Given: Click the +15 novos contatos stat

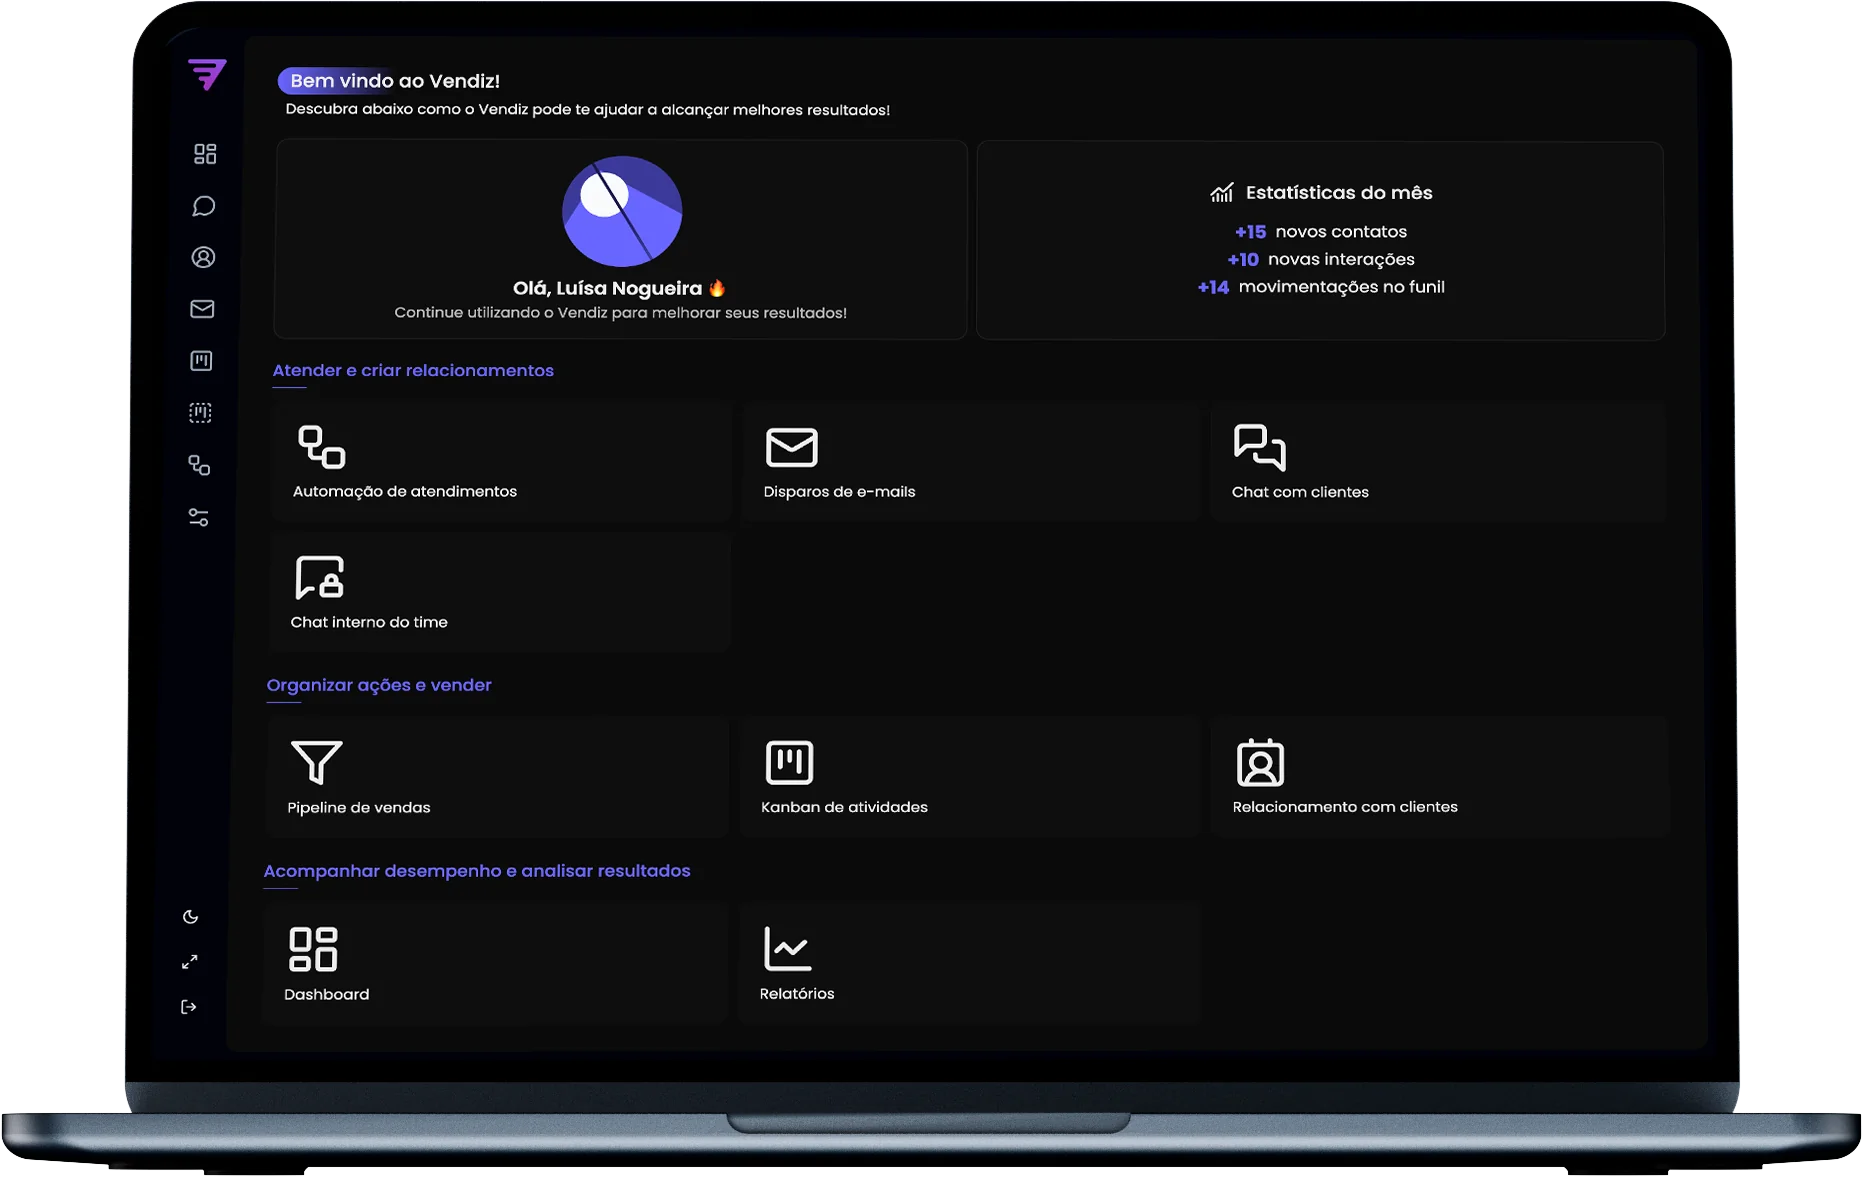Looking at the screenshot, I should pos(1321,231).
